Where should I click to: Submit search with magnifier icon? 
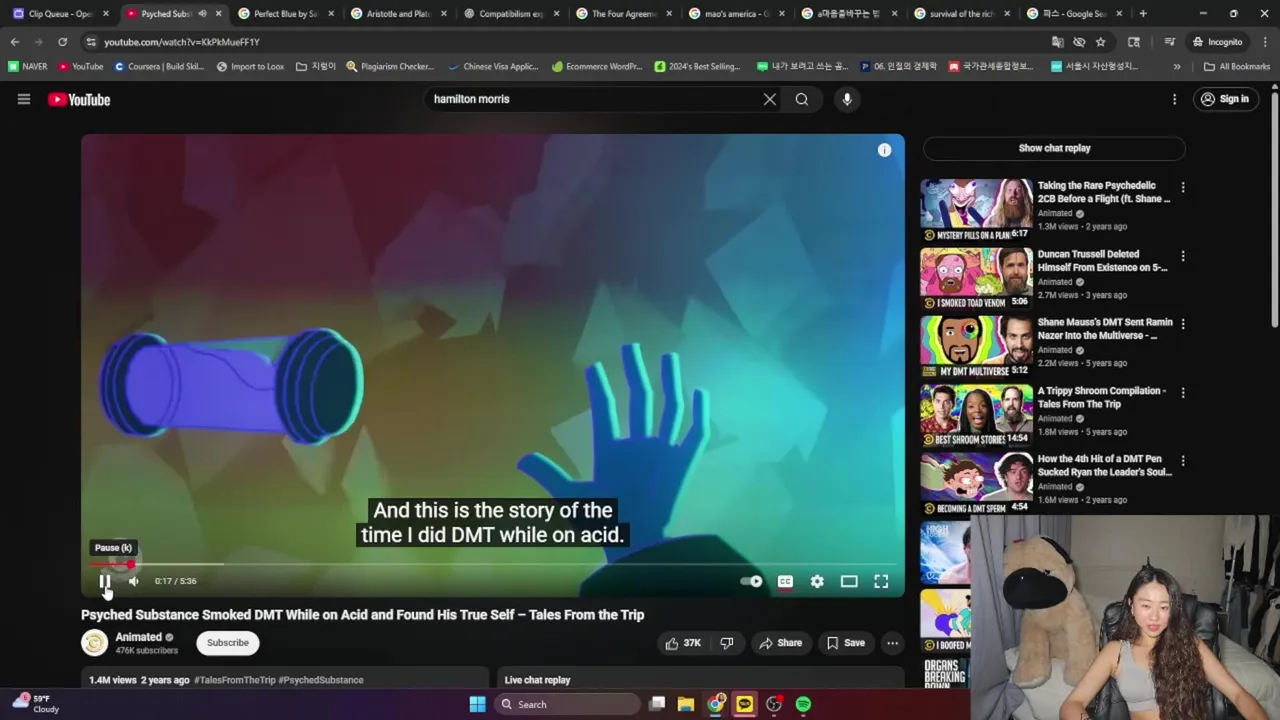click(x=802, y=99)
